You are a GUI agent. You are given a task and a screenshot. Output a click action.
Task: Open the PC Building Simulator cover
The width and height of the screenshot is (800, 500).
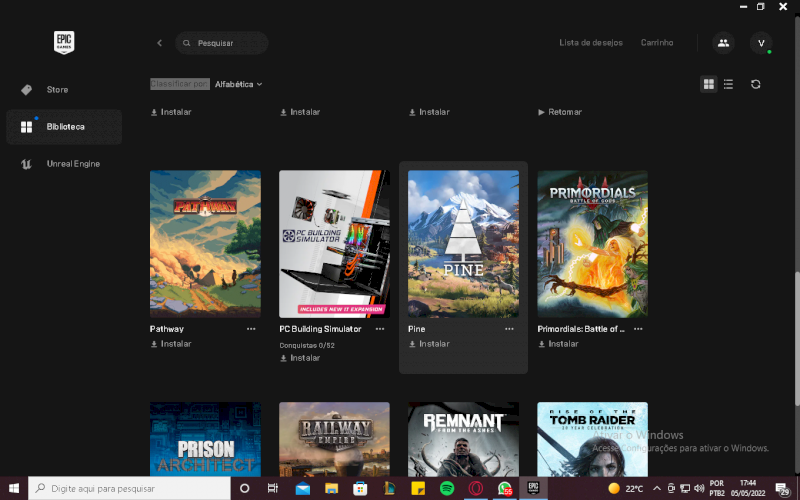point(334,244)
